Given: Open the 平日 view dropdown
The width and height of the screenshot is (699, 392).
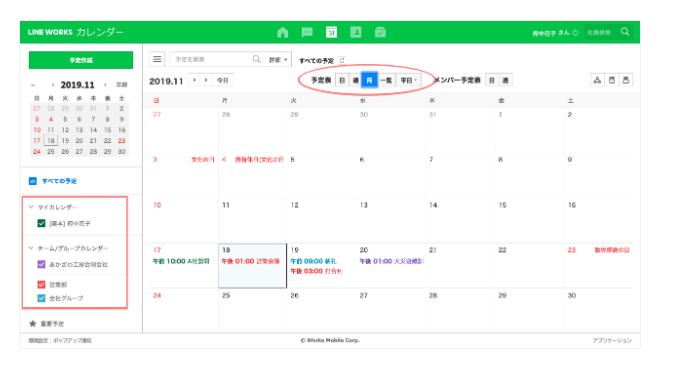Looking at the screenshot, I should (408, 80).
